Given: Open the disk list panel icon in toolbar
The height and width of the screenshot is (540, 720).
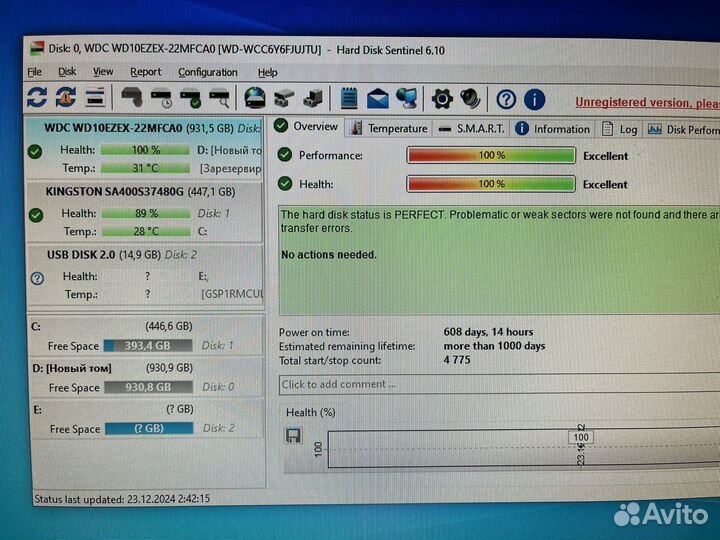Looking at the screenshot, I should coord(96,97).
